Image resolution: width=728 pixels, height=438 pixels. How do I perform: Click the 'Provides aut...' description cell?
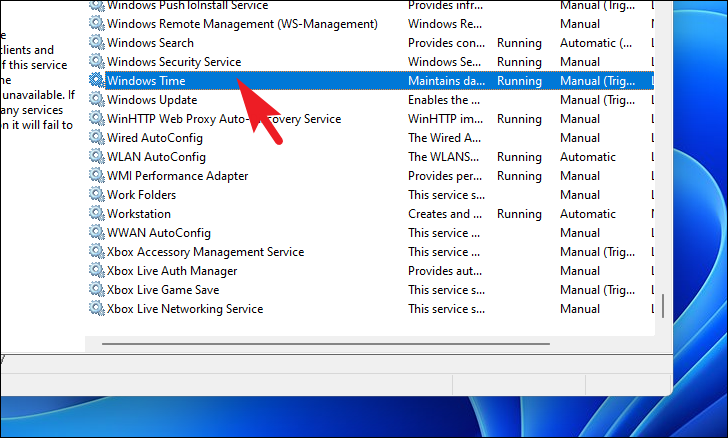[445, 271]
